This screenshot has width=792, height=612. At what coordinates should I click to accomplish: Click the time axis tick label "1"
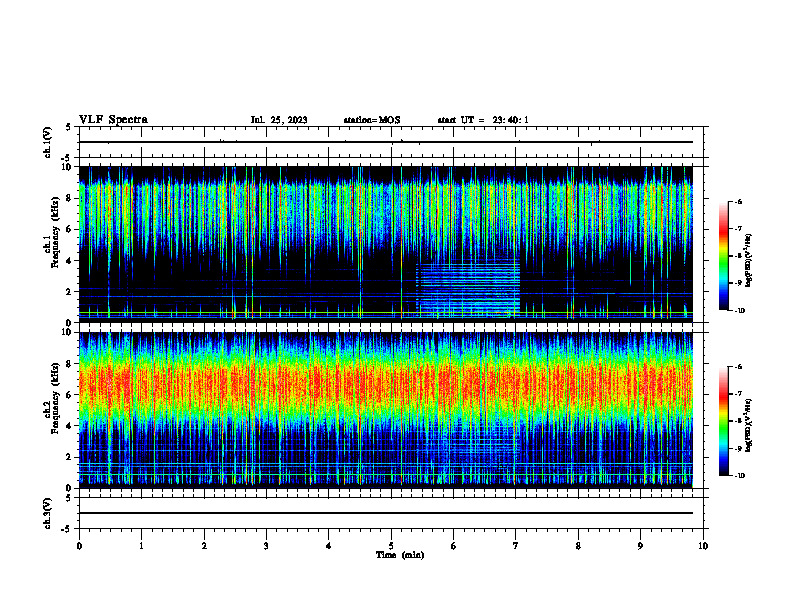pyautogui.click(x=142, y=546)
